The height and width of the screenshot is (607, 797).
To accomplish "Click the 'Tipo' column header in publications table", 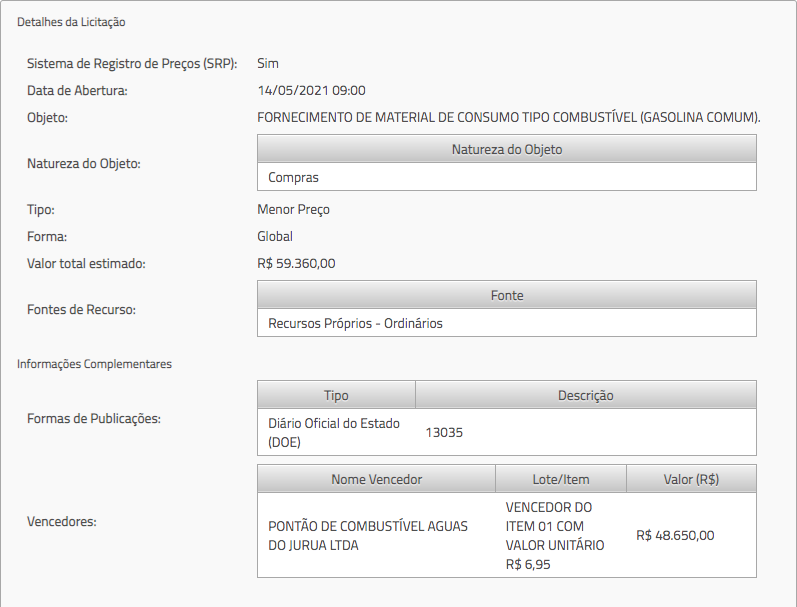I will (336, 395).
